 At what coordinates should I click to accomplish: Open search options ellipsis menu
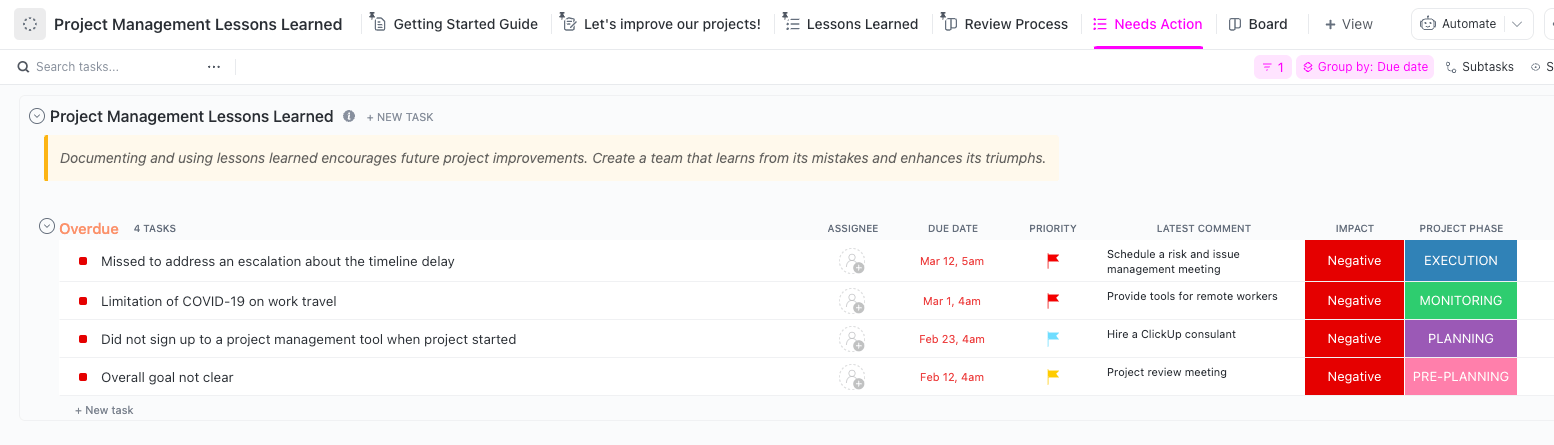[x=214, y=67]
